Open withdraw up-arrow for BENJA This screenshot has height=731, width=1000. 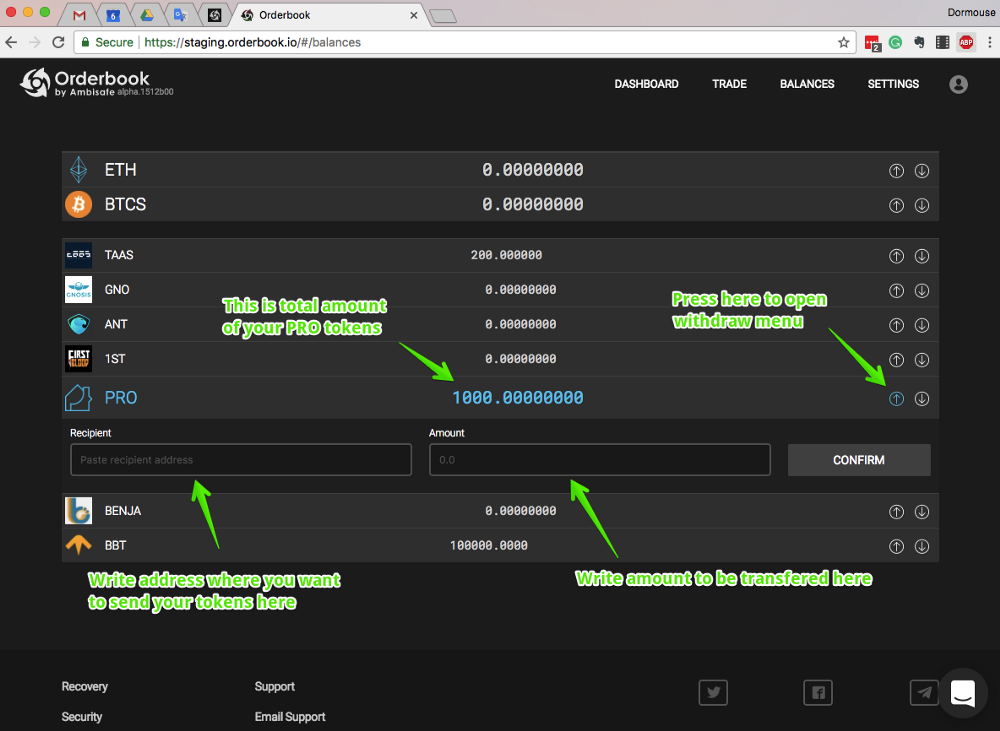(x=896, y=512)
